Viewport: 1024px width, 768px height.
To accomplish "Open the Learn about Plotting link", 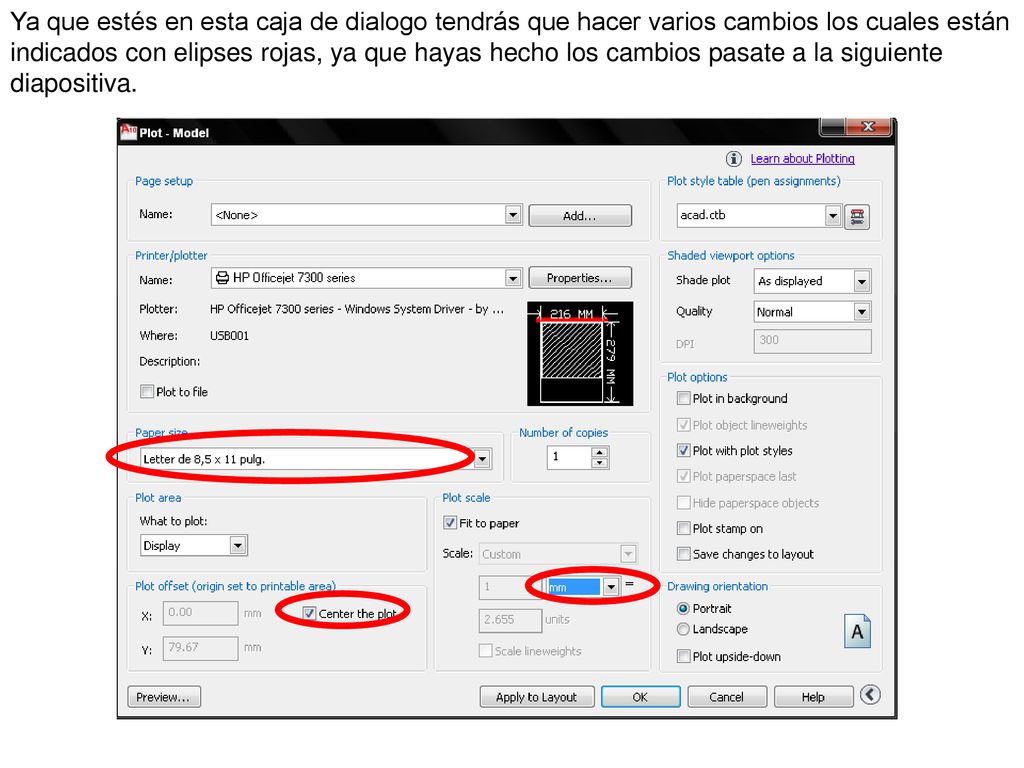I will [803, 159].
